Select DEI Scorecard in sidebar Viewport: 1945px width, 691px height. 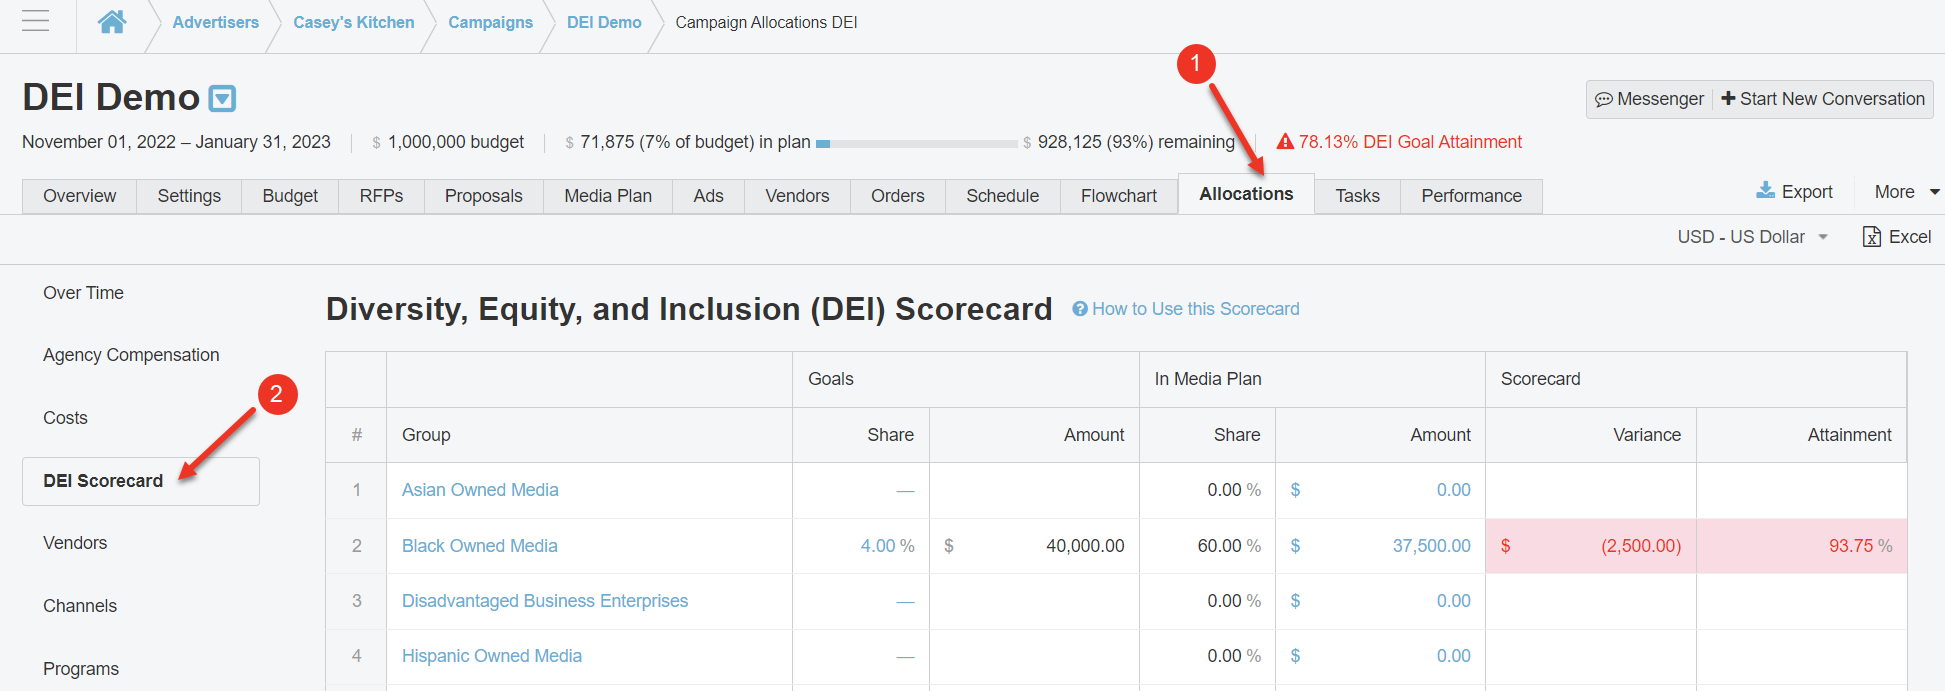(x=141, y=481)
